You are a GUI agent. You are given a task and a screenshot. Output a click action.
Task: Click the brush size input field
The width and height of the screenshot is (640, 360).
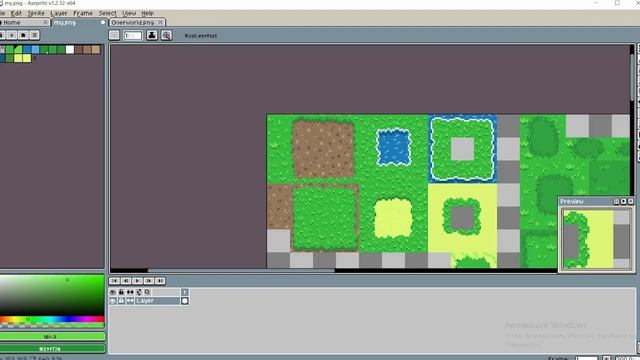133,36
